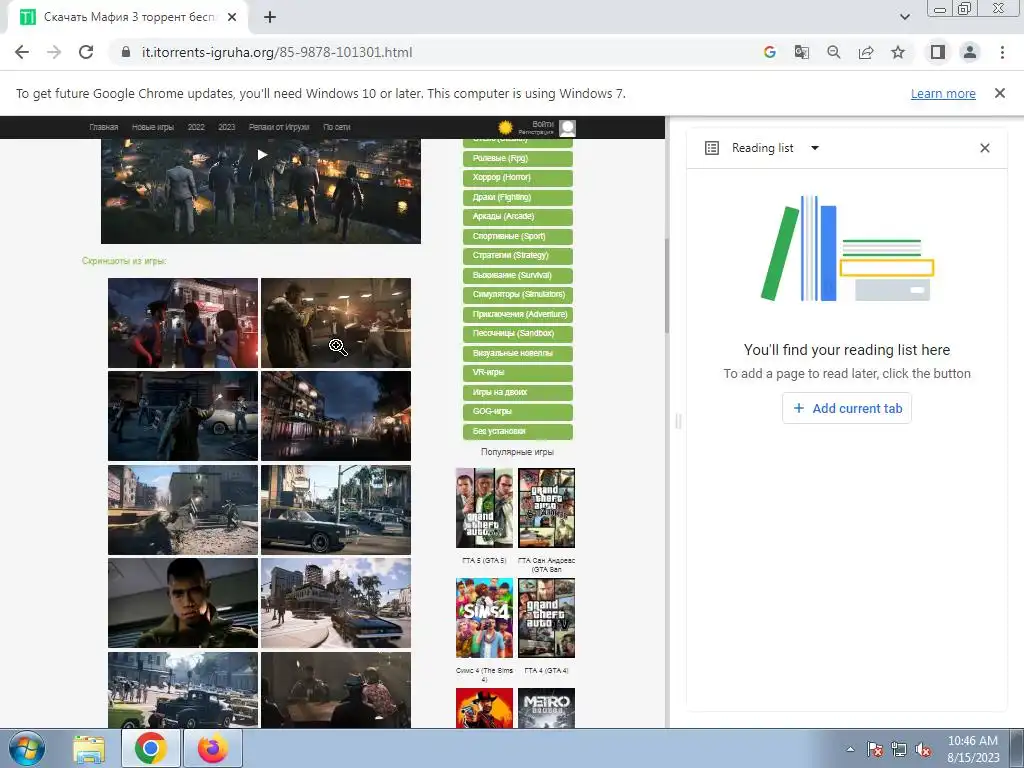Open the Reading list dropdown
1024x768 pixels.
click(814, 148)
